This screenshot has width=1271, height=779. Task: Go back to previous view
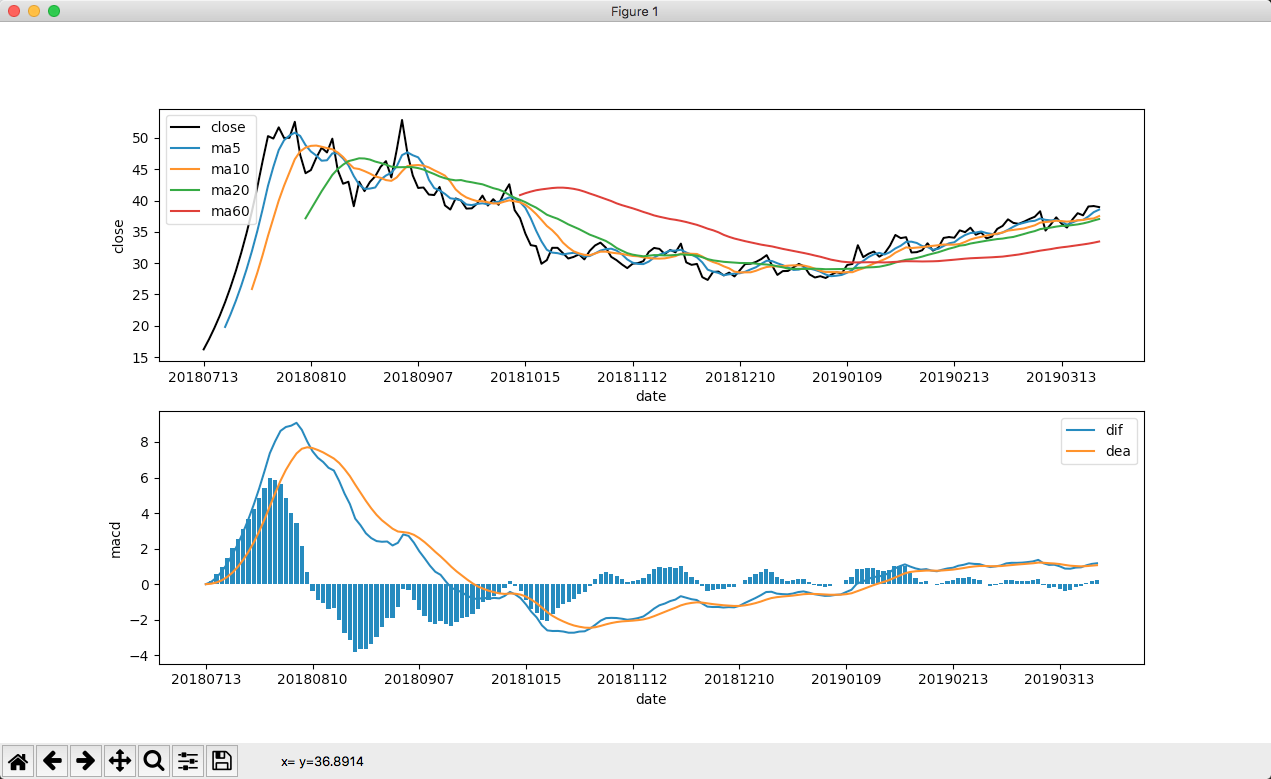pos(53,761)
